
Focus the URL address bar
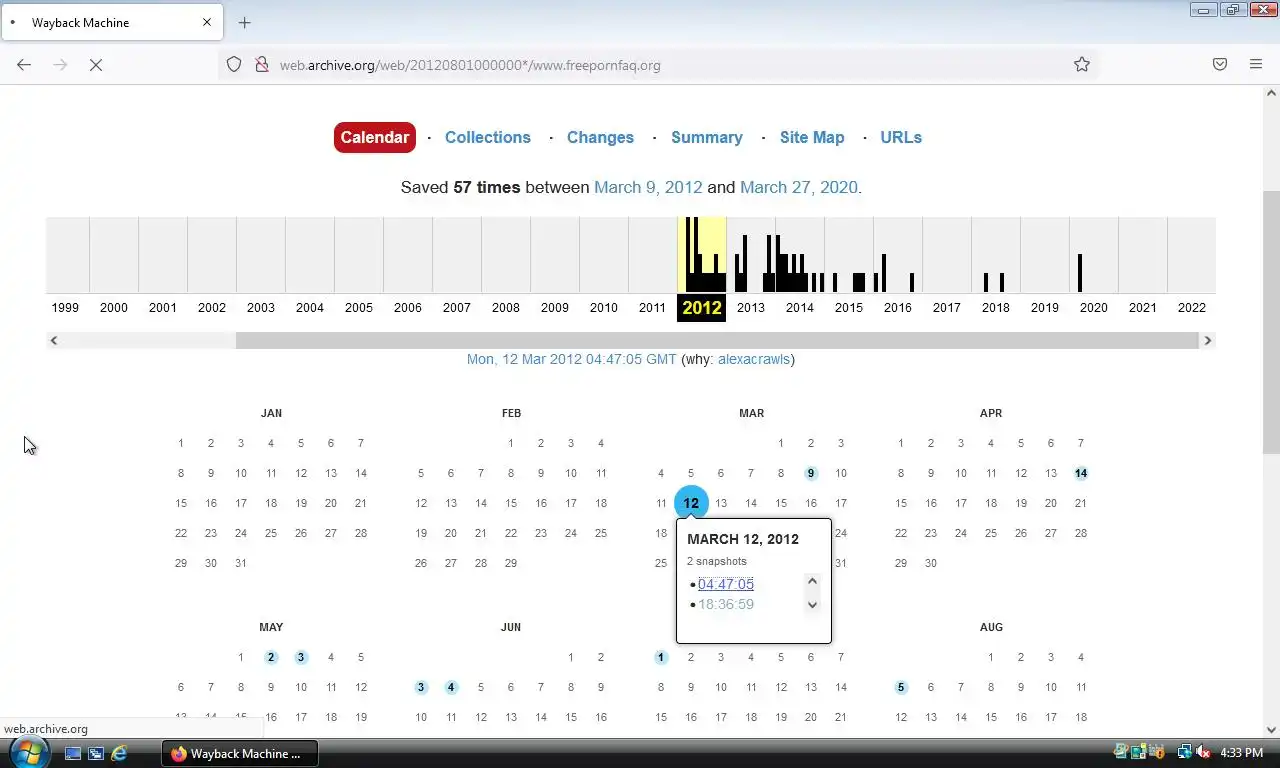(x=660, y=65)
